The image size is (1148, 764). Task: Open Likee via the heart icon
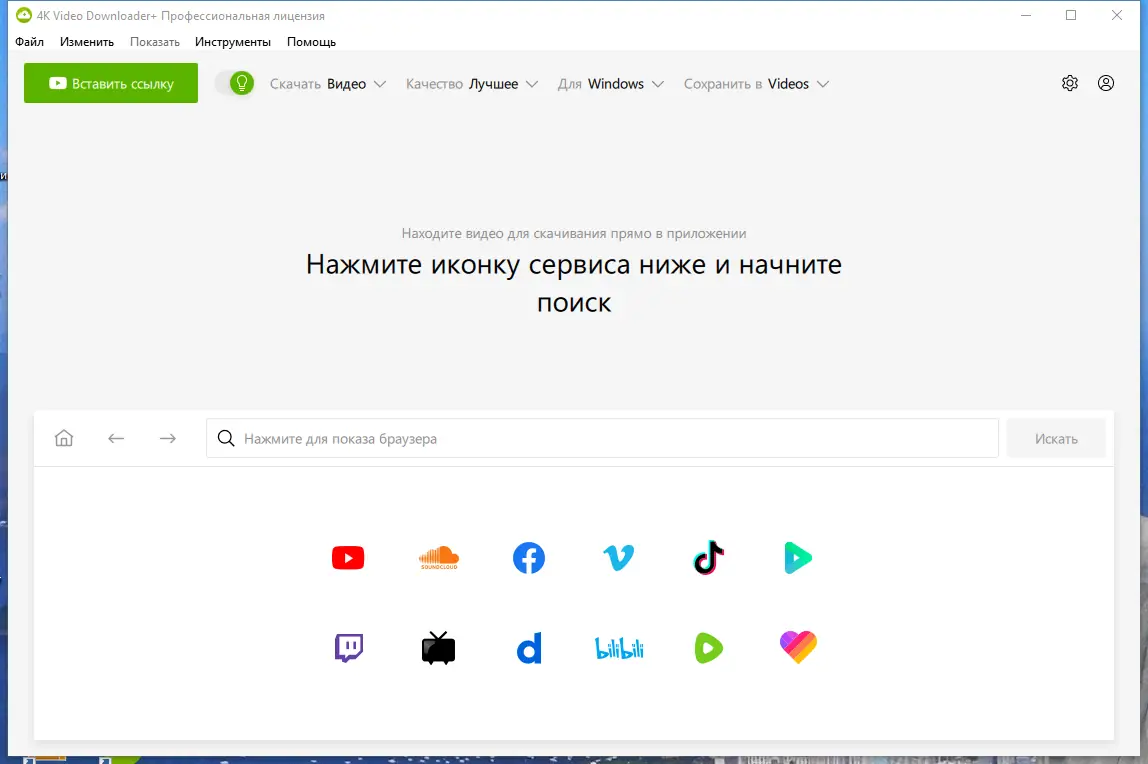pos(797,647)
